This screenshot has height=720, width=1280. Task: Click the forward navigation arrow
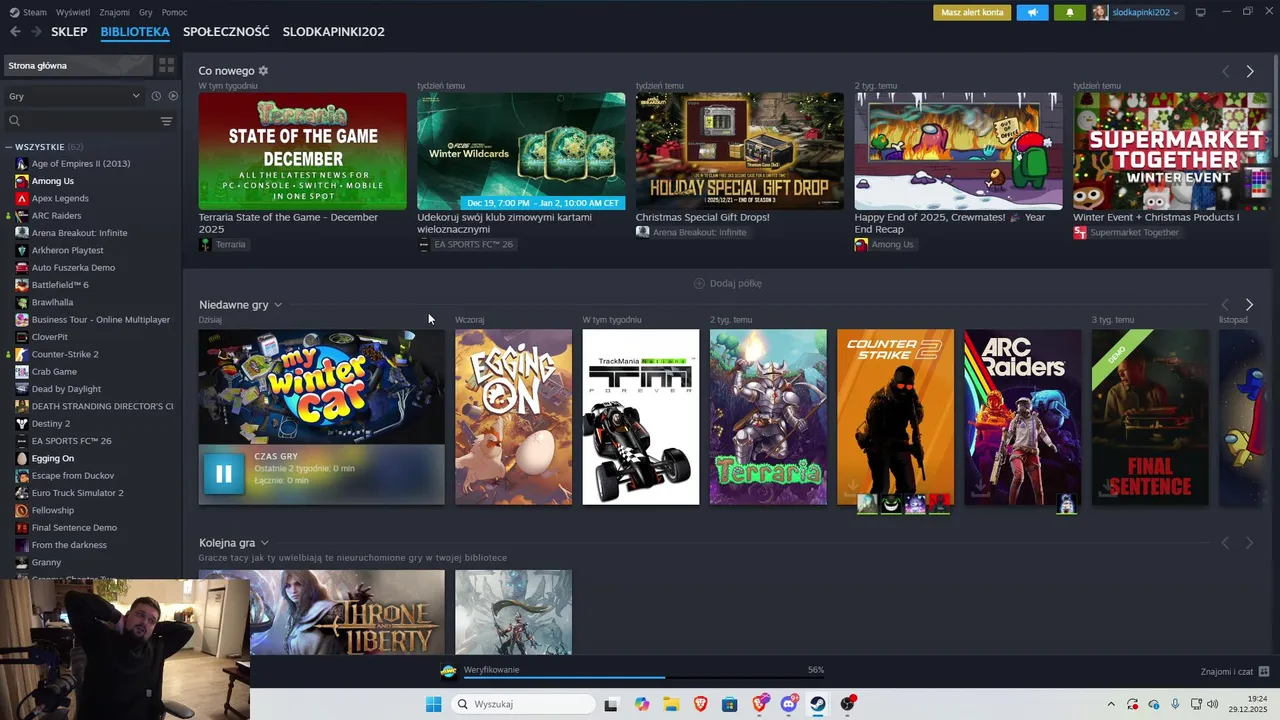tap(36, 32)
